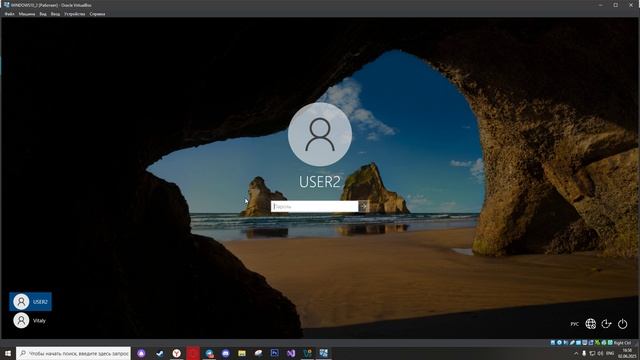This screenshot has width=640, height=360.
Task: Click the ENG host language indicator
Action: pyautogui.click(x=610, y=353)
